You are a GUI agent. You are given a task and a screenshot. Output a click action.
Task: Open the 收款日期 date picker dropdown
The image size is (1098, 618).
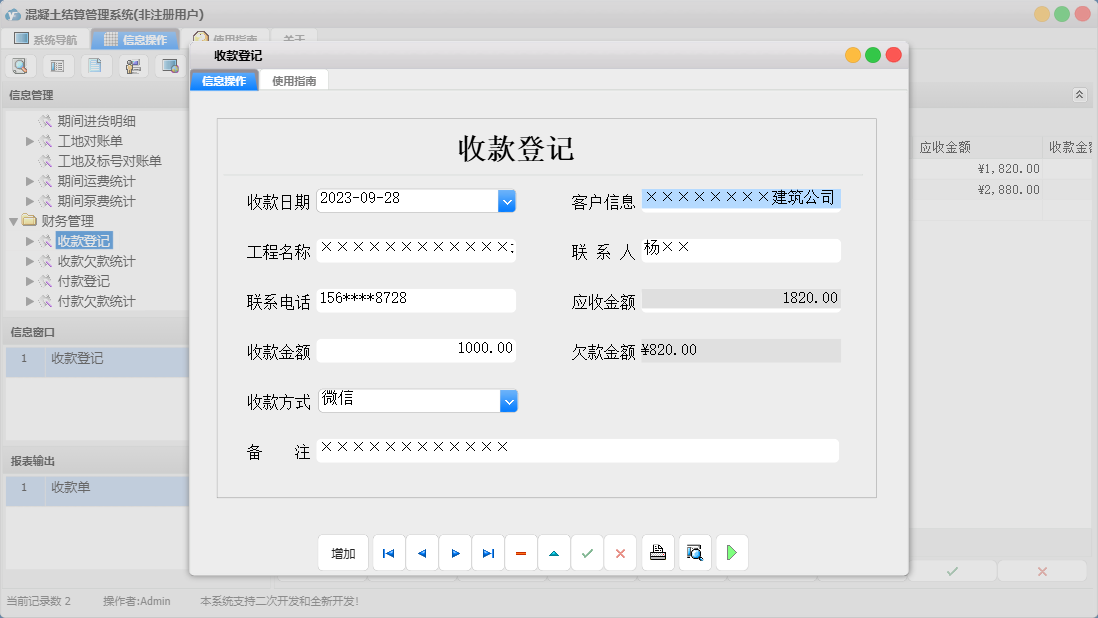coord(506,200)
